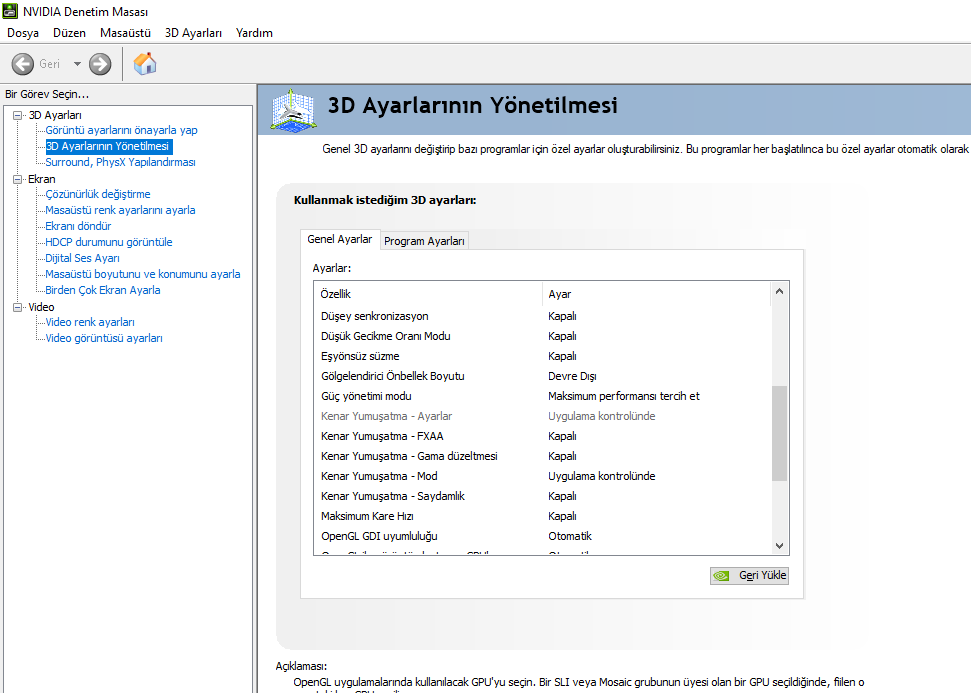Select the OpenGL GDI uyumluluğu row
This screenshot has height=693, width=971.
(x=542, y=536)
